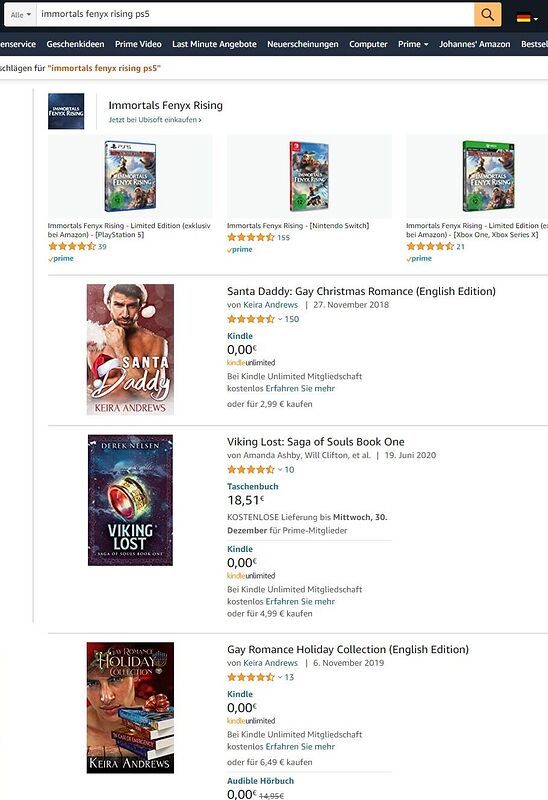Open Neuerscheinungen in the nav bar

click(303, 44)
